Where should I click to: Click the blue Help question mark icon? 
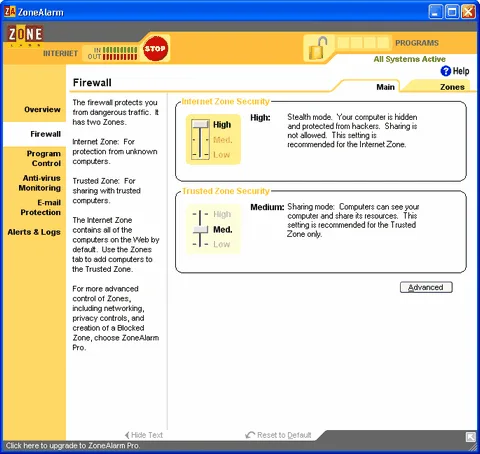click(446, 71)
